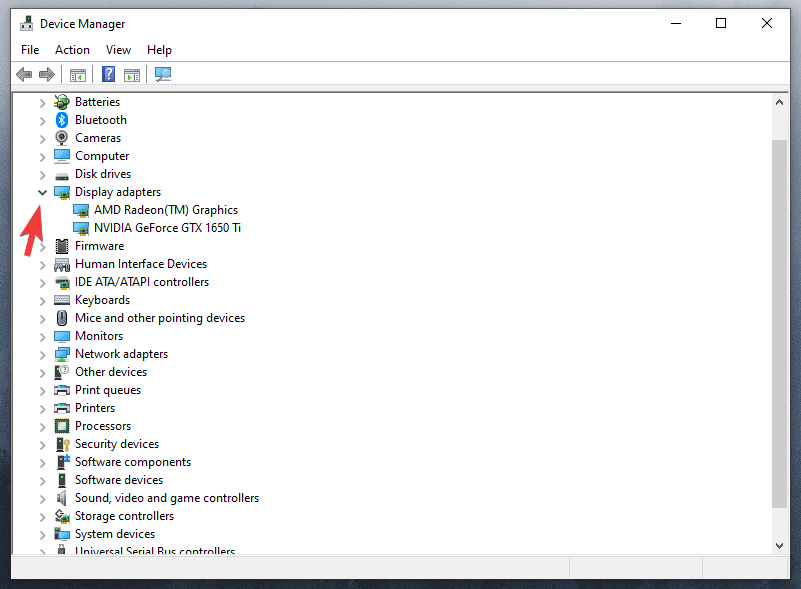This screenshot has width=801, height=589.
Task: Expand the Network adapters node
Action: 42,355
